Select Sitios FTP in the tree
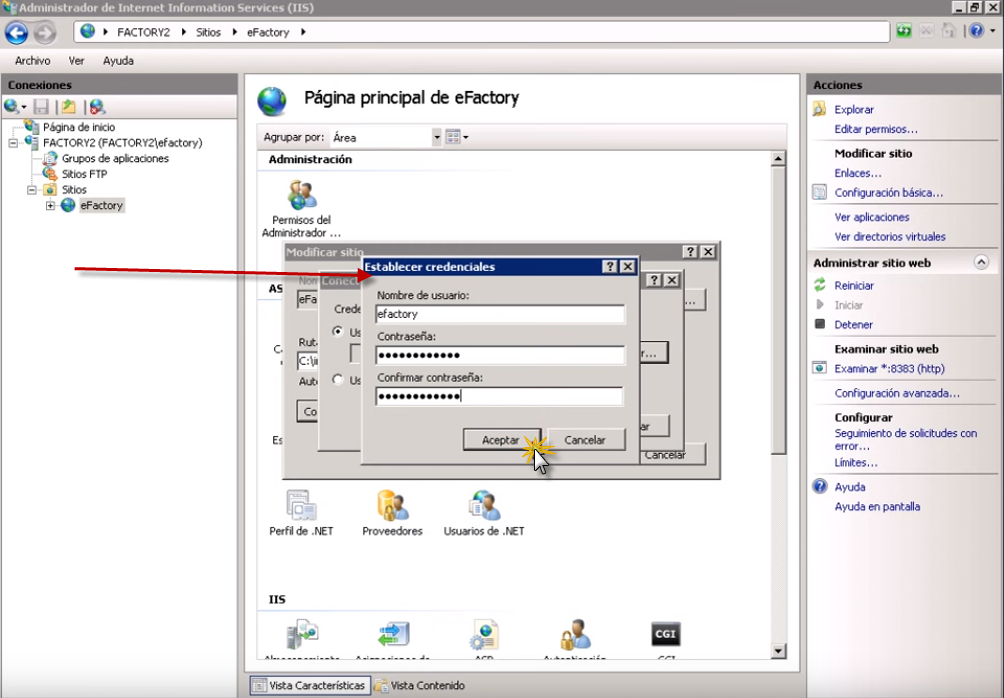Screen dimensions: 1004x698 (85, 174)
